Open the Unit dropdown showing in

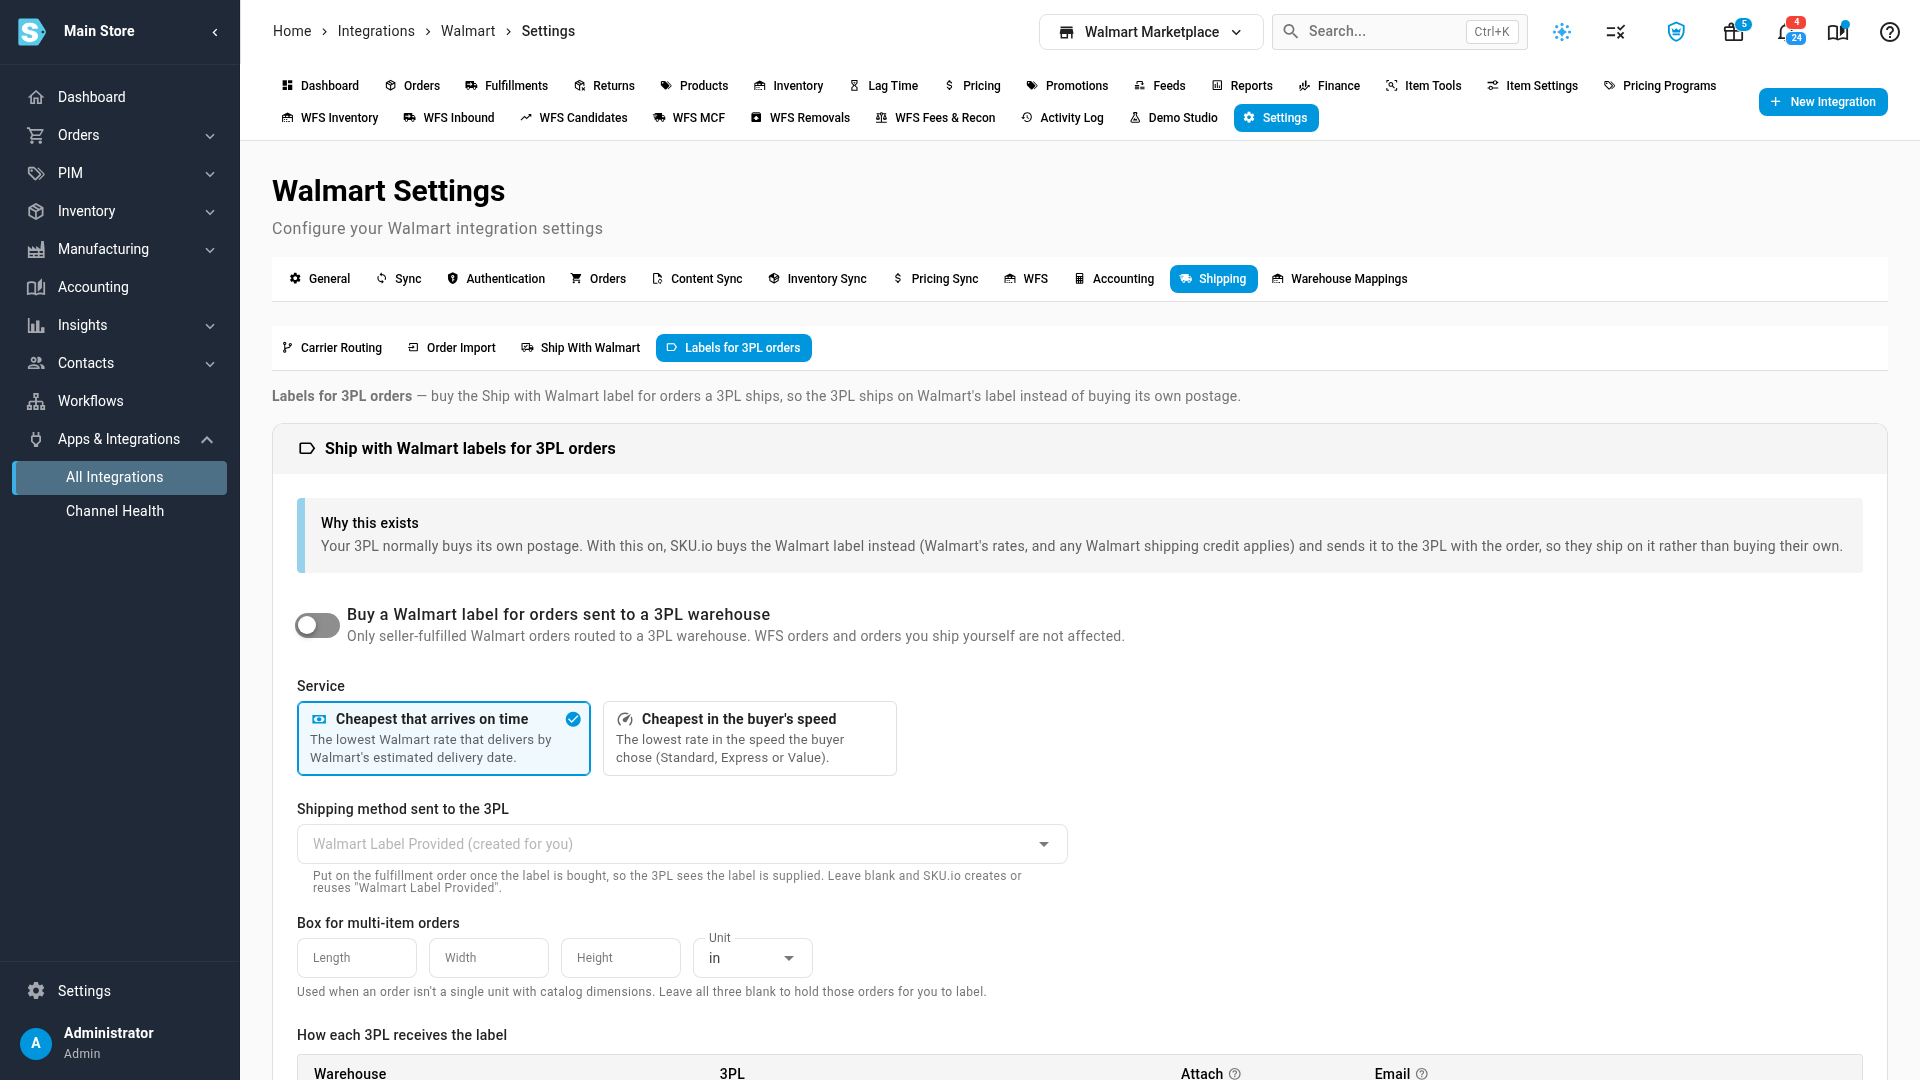click(x=753, y=958)
